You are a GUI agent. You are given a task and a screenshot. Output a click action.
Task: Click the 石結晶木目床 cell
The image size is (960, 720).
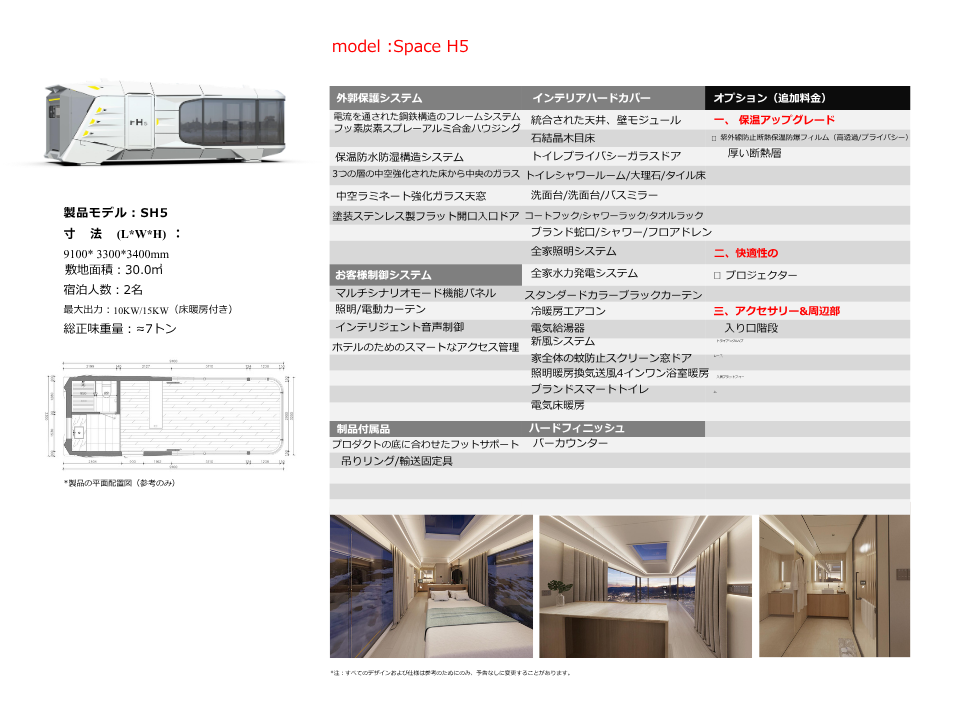[563, 138]
